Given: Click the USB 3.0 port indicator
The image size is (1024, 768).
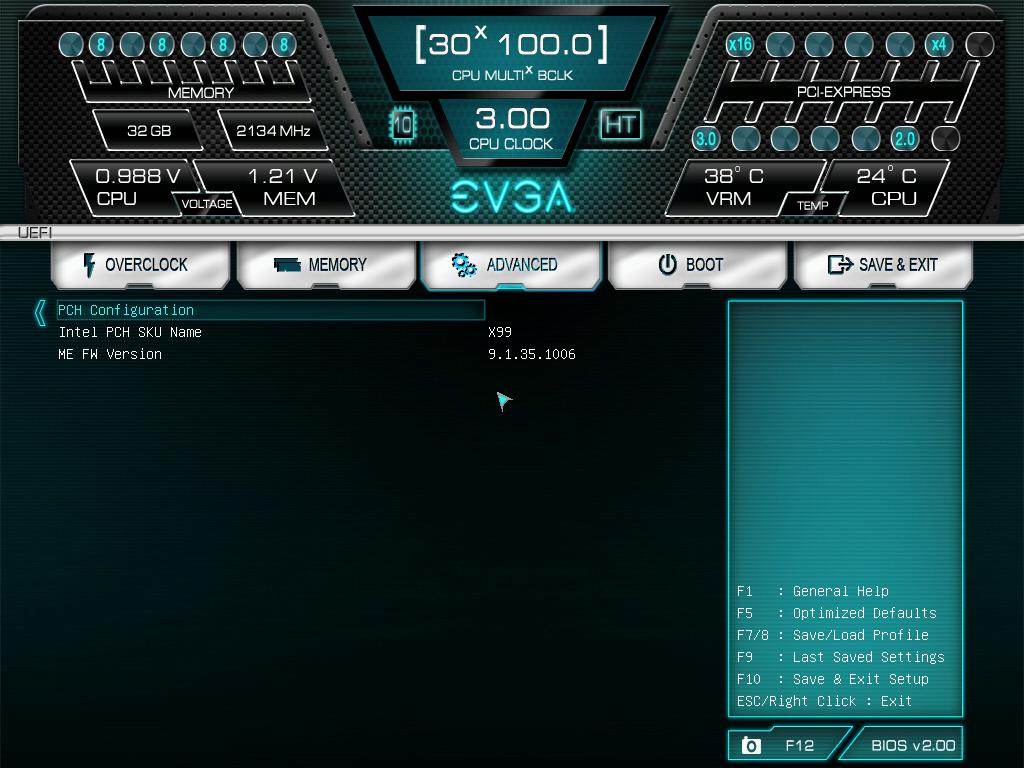Looking at the screenshot, I should [706, 139].
